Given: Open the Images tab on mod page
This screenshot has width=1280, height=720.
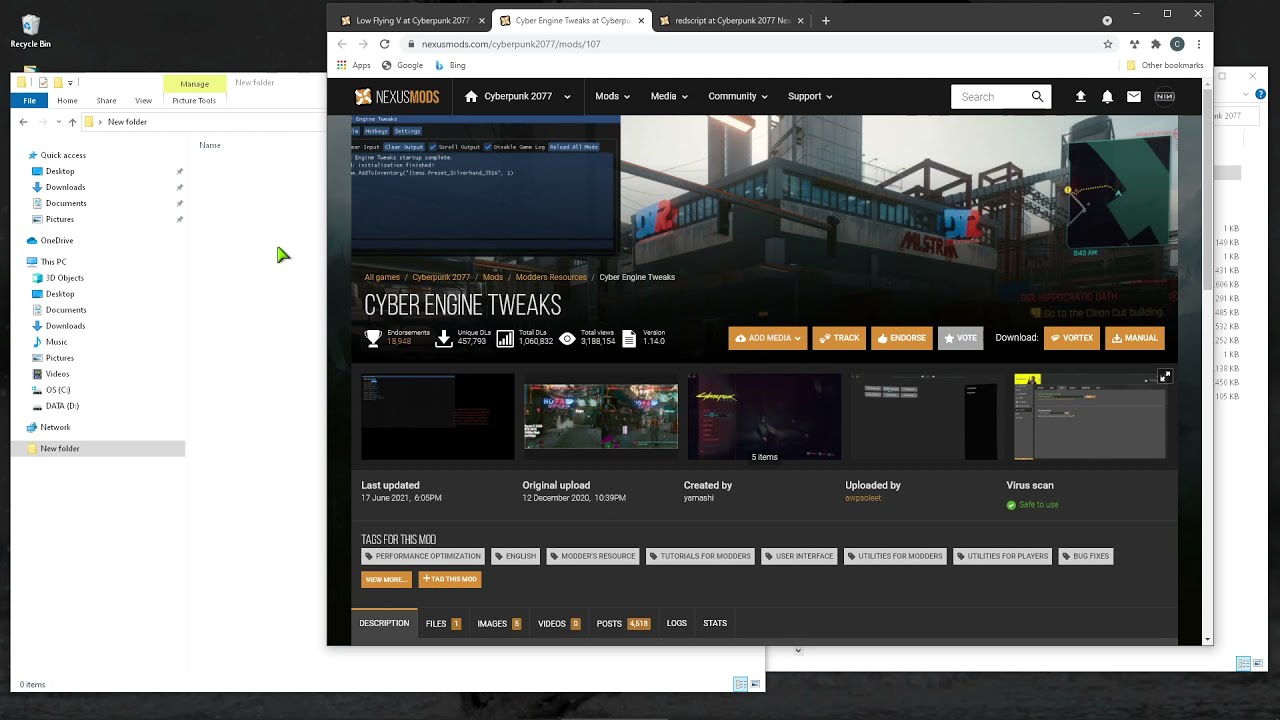Looking at the screenshot, I should [499, 623].
